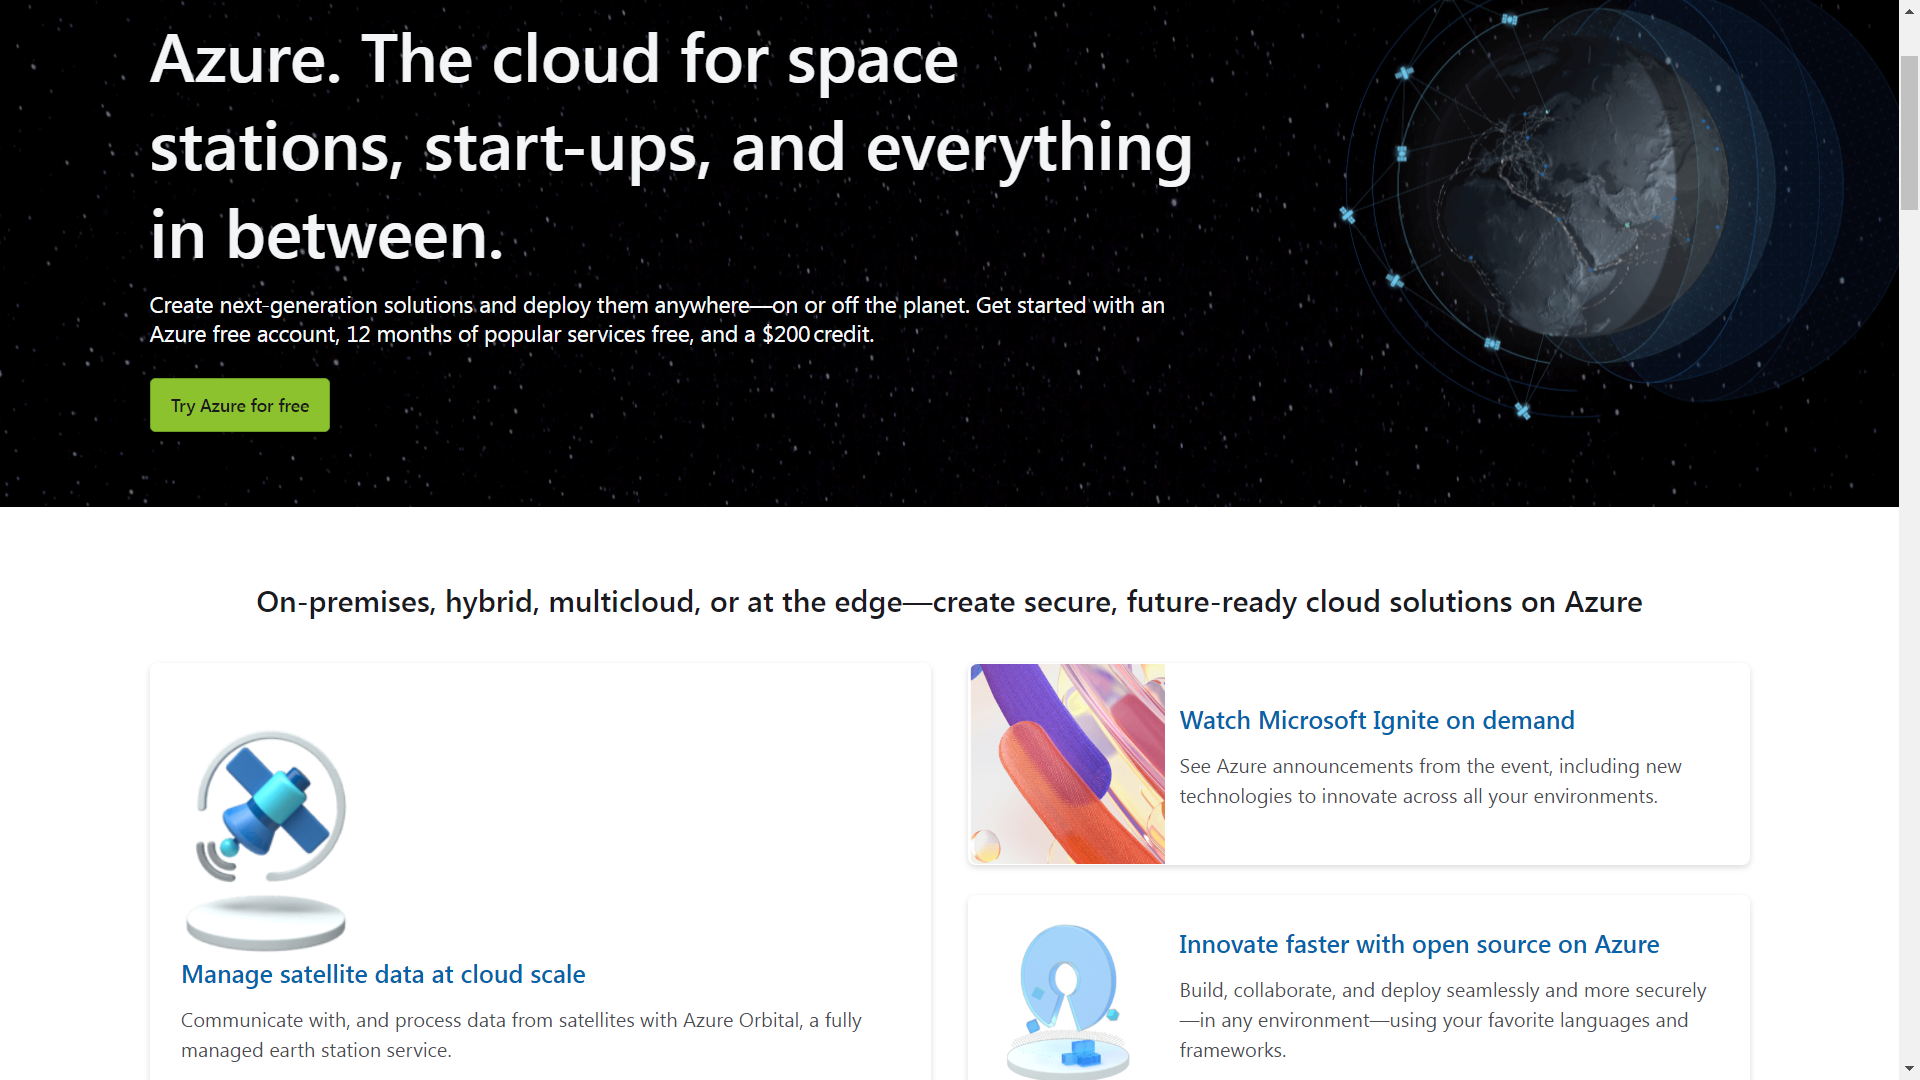Select the satellite illustration icon
1920x1080 pixels.
coord(266,810)
